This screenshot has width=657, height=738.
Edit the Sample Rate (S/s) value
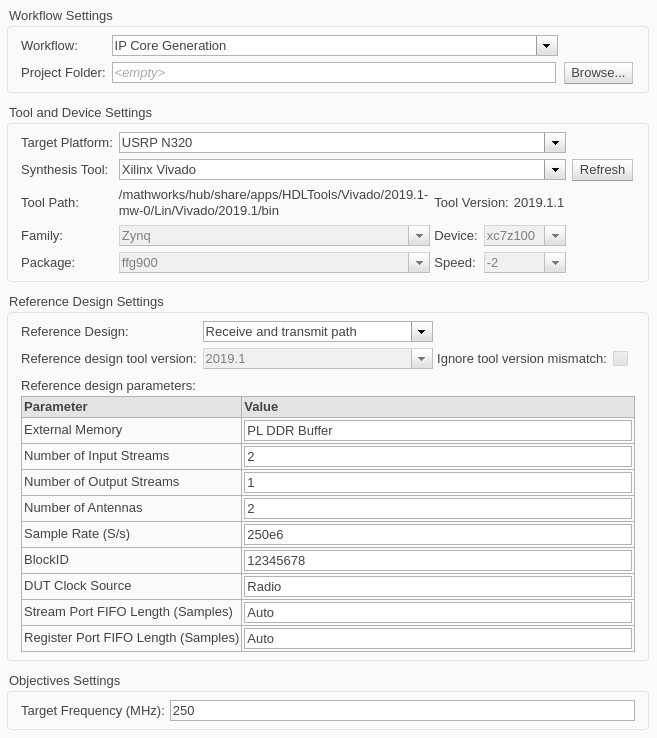point(438,534)
